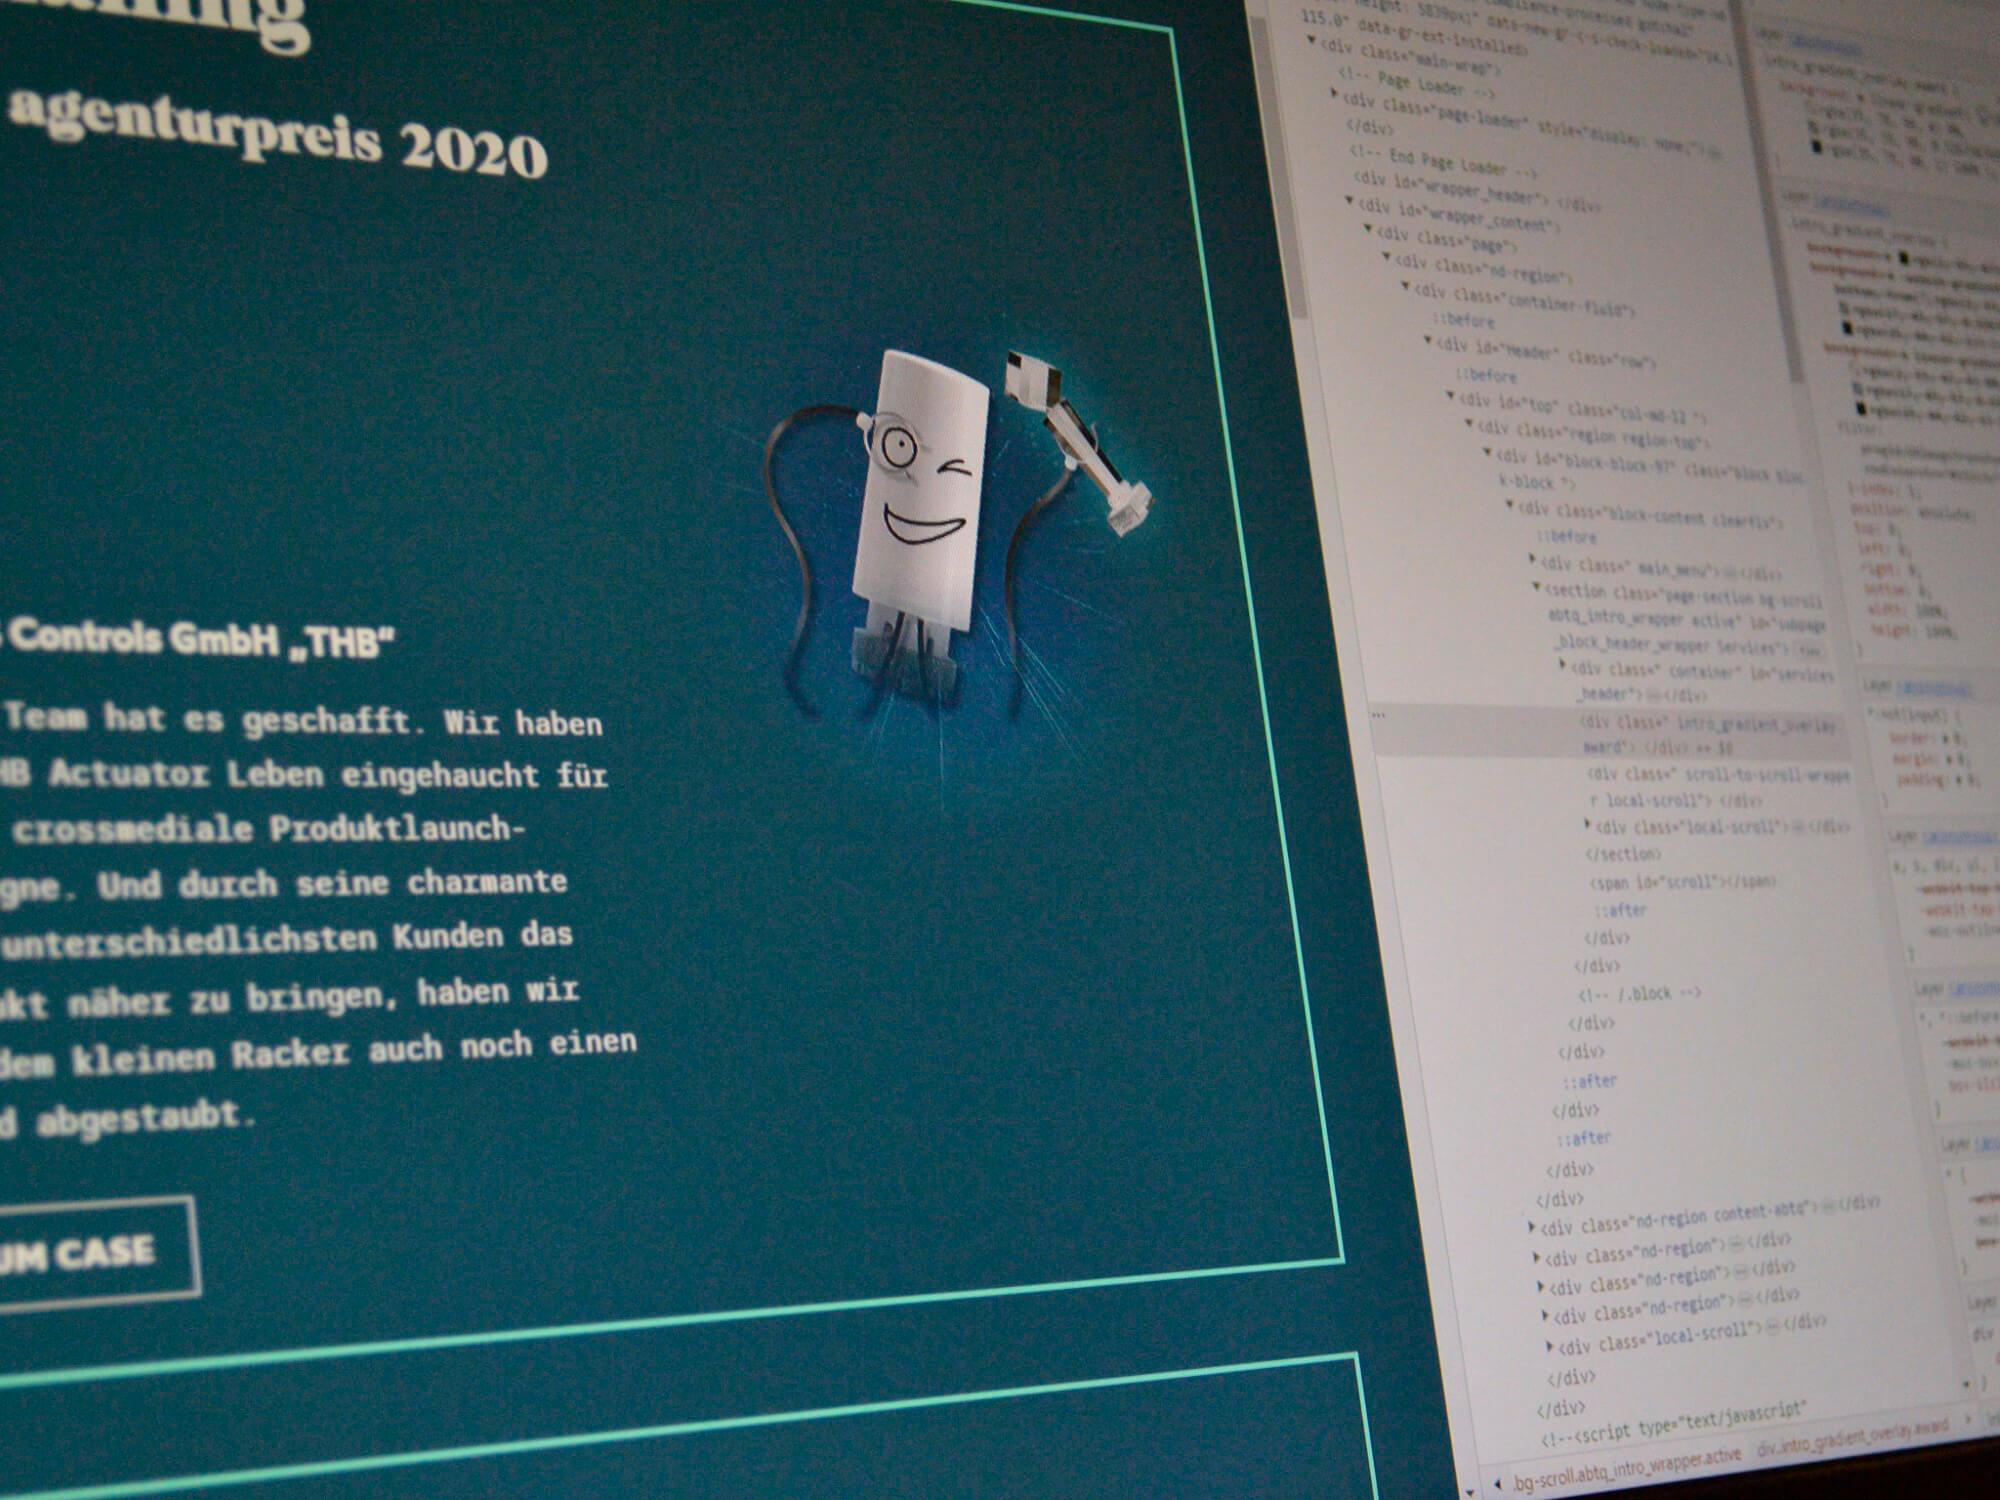Viewport: 2000px width, 1500px height.
Task: Select bg-scroll.abtq_intro_wrapper.active breadcrumb item
Action: point(1625,1469)
